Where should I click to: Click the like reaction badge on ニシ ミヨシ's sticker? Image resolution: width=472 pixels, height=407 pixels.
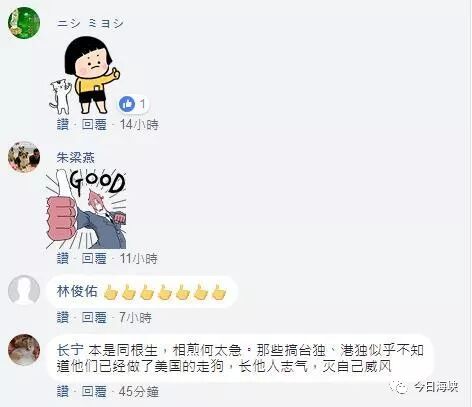[133, 104]
